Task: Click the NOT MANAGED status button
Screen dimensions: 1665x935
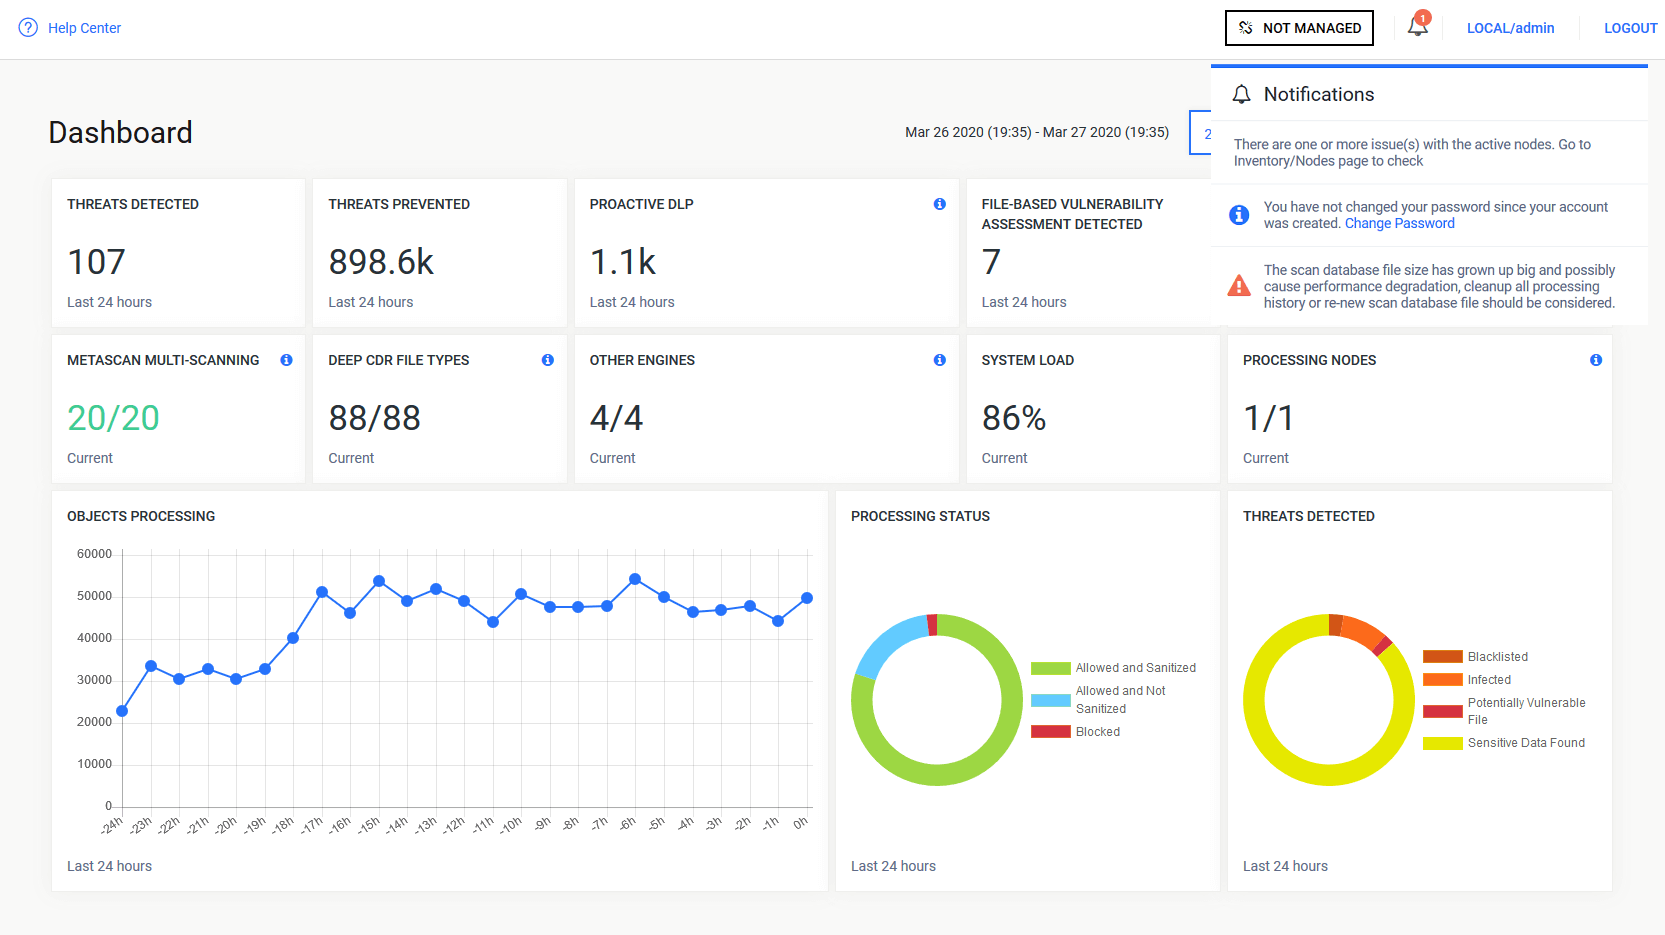Action: point(1299,28)
